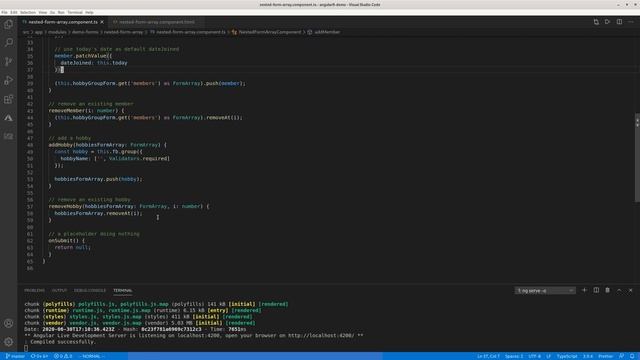
Task: Open the feedback icon in the status bar
Action: pos(621,356)
